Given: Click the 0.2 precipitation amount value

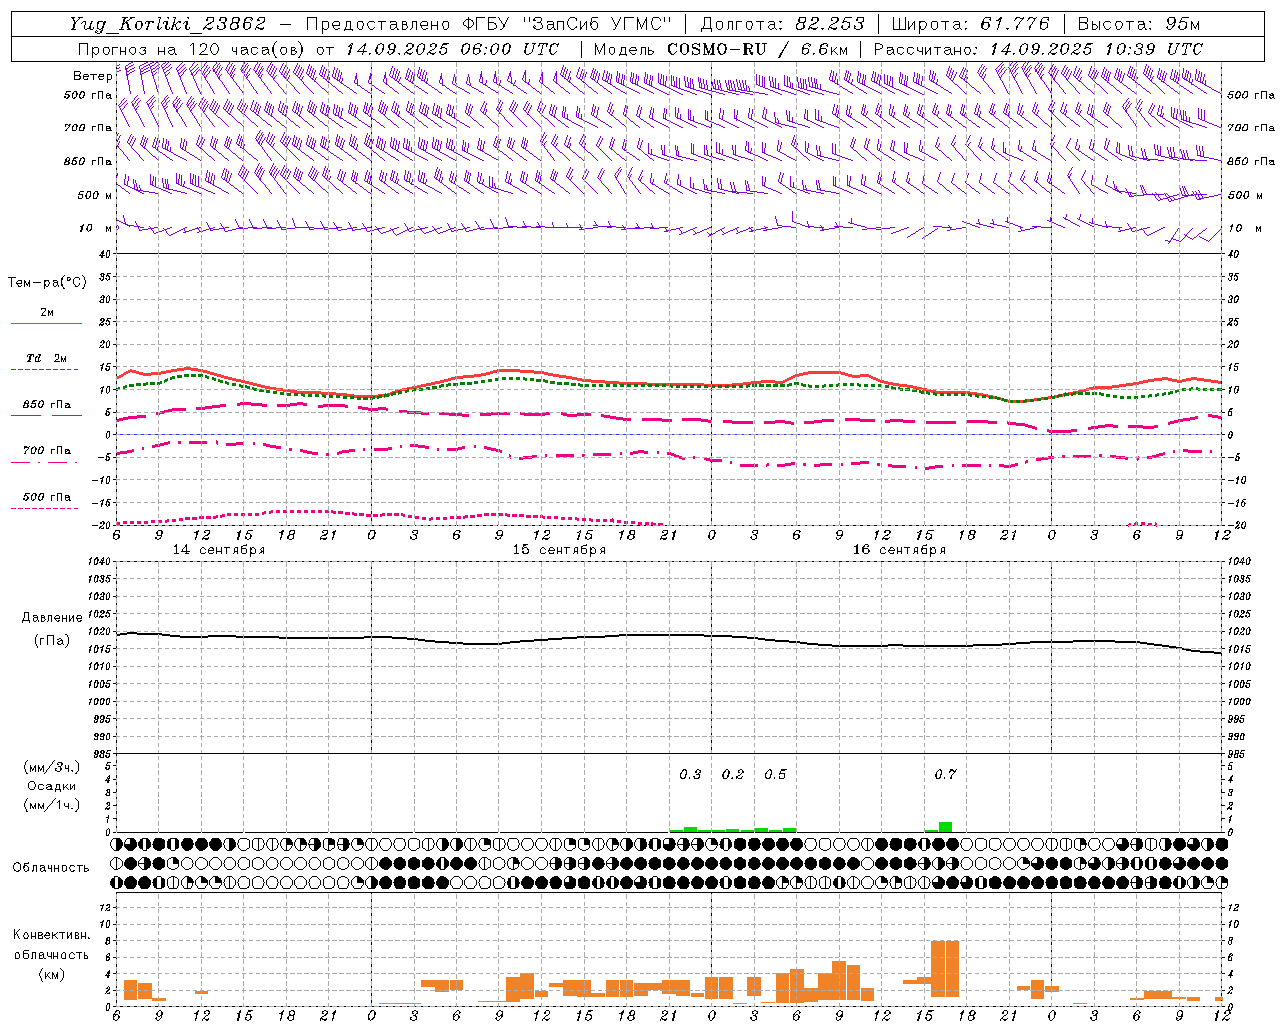Looking at the screenshot, I should (733, 774).
